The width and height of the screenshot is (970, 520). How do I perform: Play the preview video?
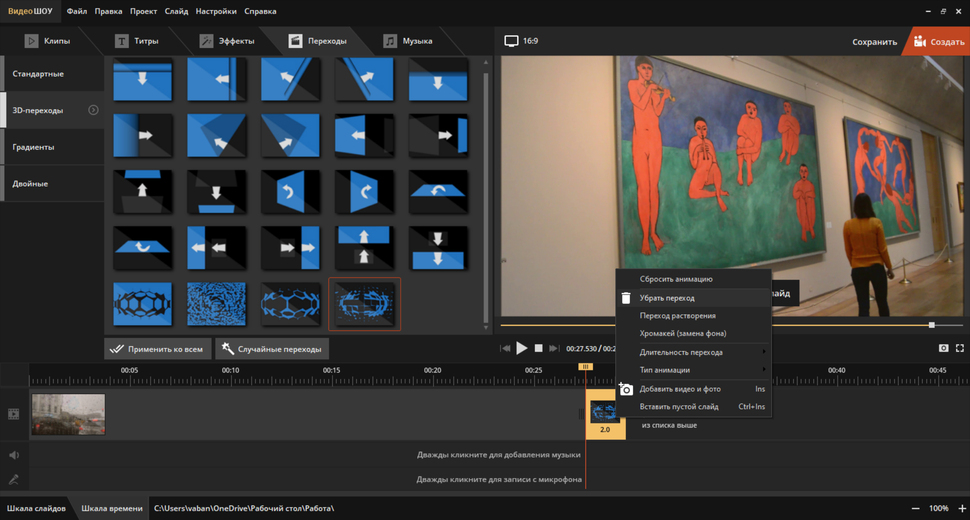click(521, 348)
